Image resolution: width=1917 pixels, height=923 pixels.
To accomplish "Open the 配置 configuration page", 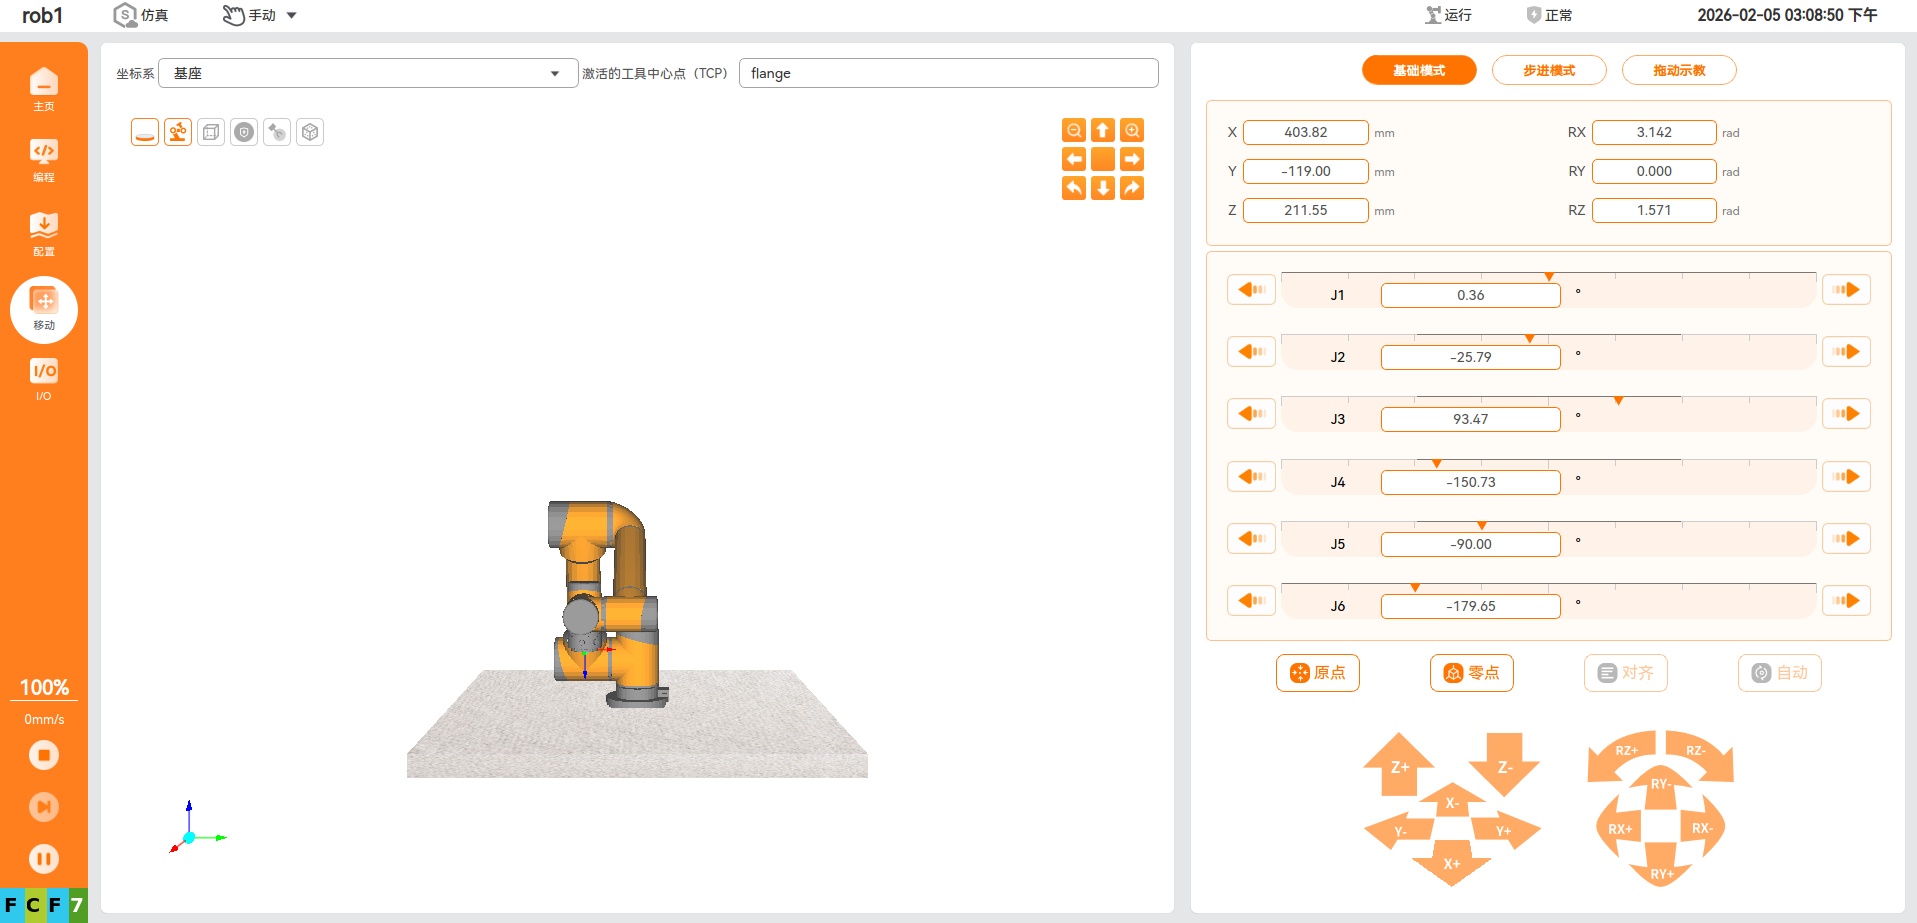I will tap(44, 234).
